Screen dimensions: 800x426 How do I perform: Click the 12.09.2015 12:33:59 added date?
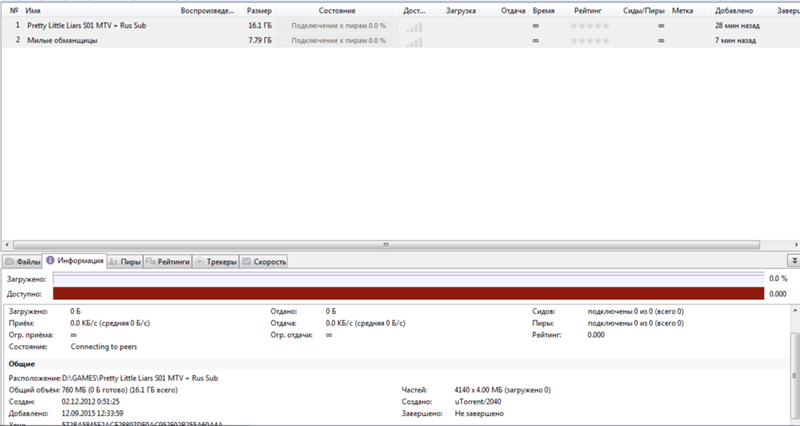(x=92, y=413)
